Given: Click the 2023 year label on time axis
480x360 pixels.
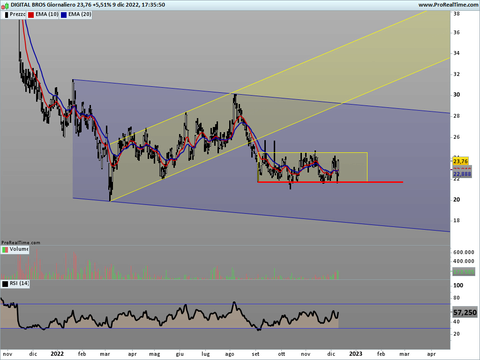Looking at the screenshot, I should 355,354.
